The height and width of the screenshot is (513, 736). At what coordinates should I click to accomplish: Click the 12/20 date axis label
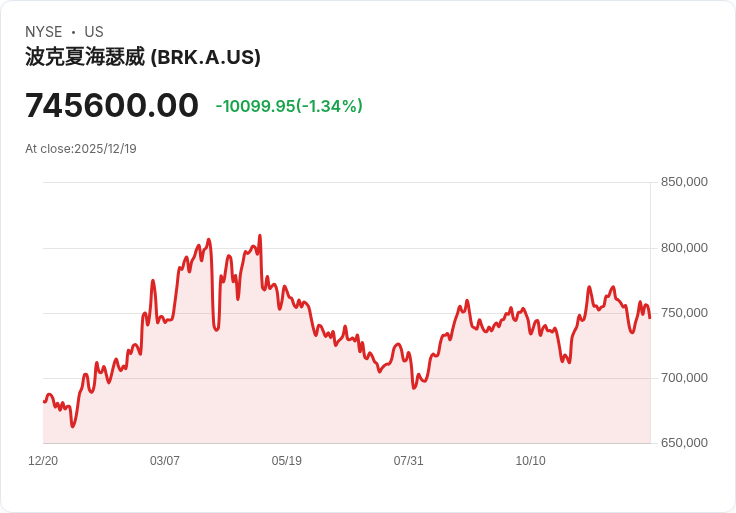43,461
